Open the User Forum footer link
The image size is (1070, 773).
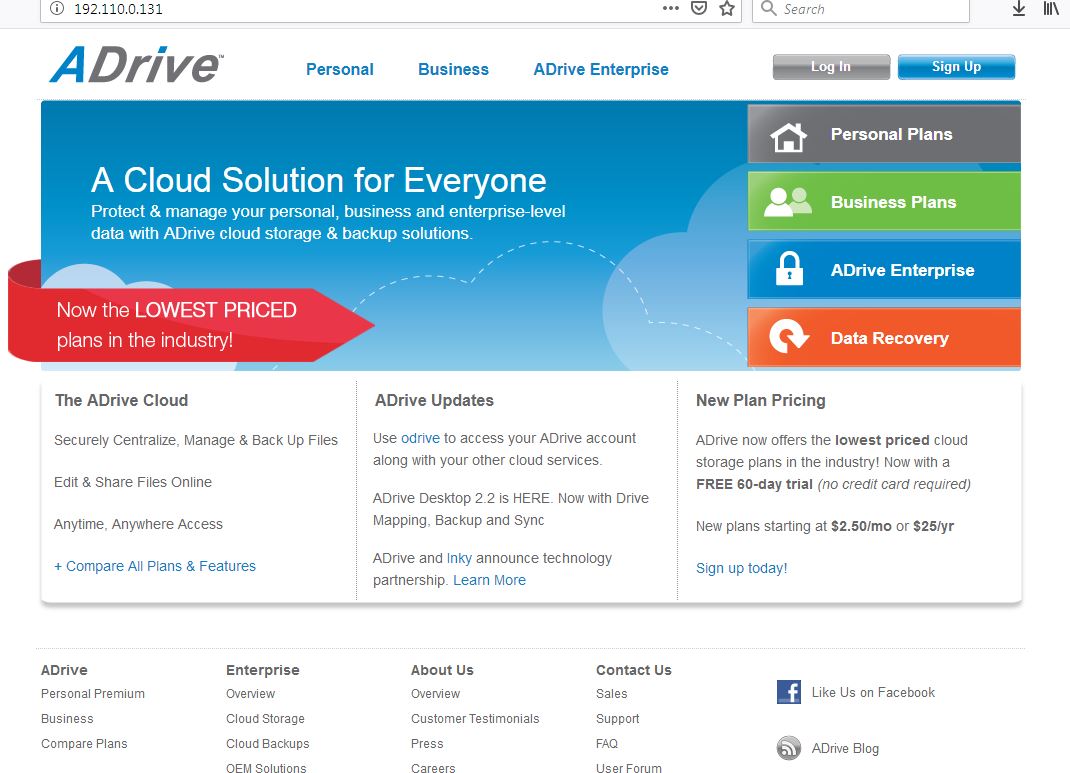click(x=628, y=768)
